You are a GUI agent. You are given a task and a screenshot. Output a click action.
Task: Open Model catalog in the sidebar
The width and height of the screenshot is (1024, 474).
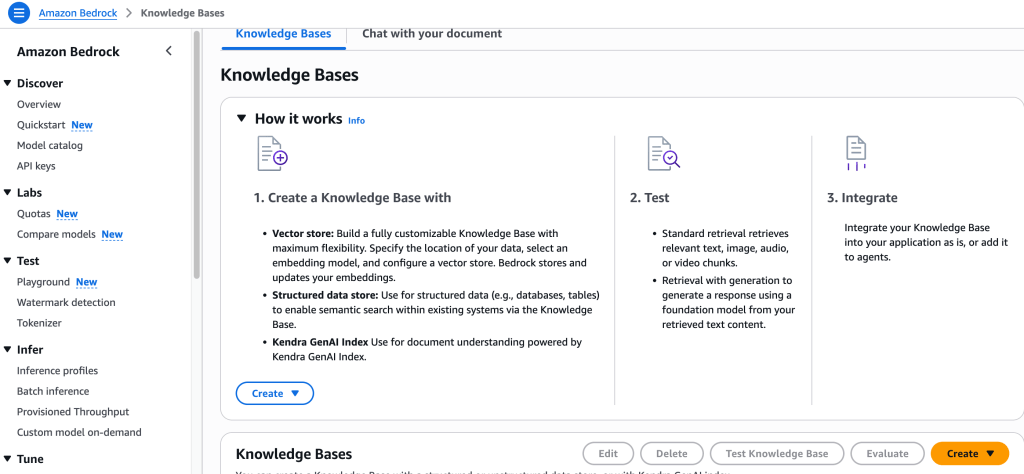(50, 145)
